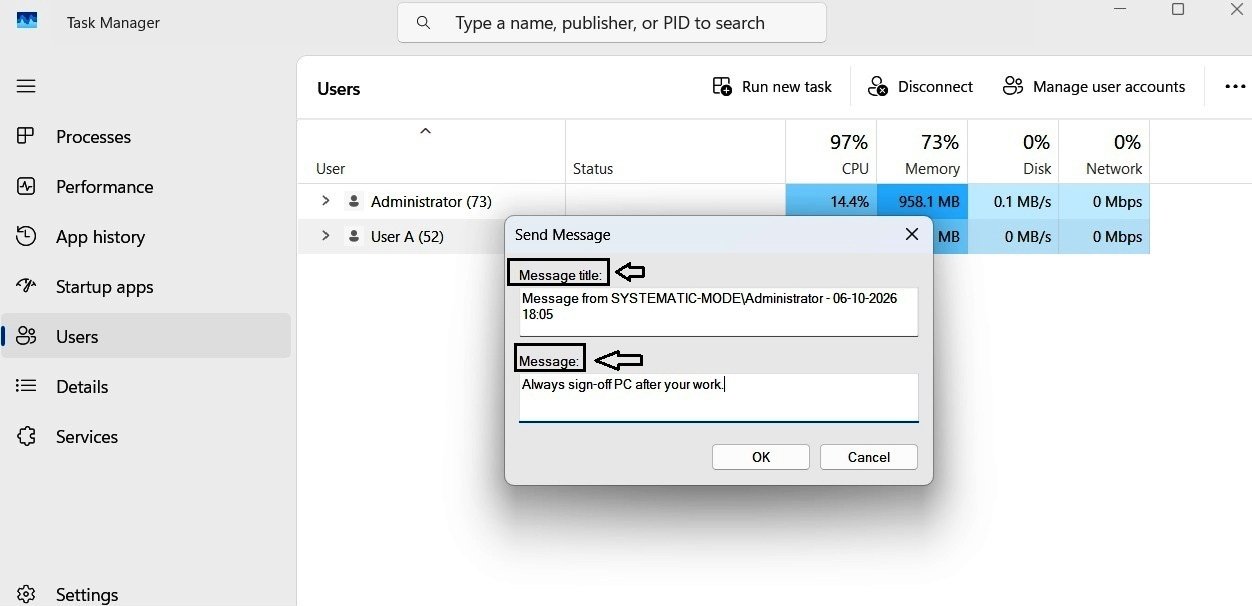
Task: Sort by the User column header
Action: [x=431, y=152]
